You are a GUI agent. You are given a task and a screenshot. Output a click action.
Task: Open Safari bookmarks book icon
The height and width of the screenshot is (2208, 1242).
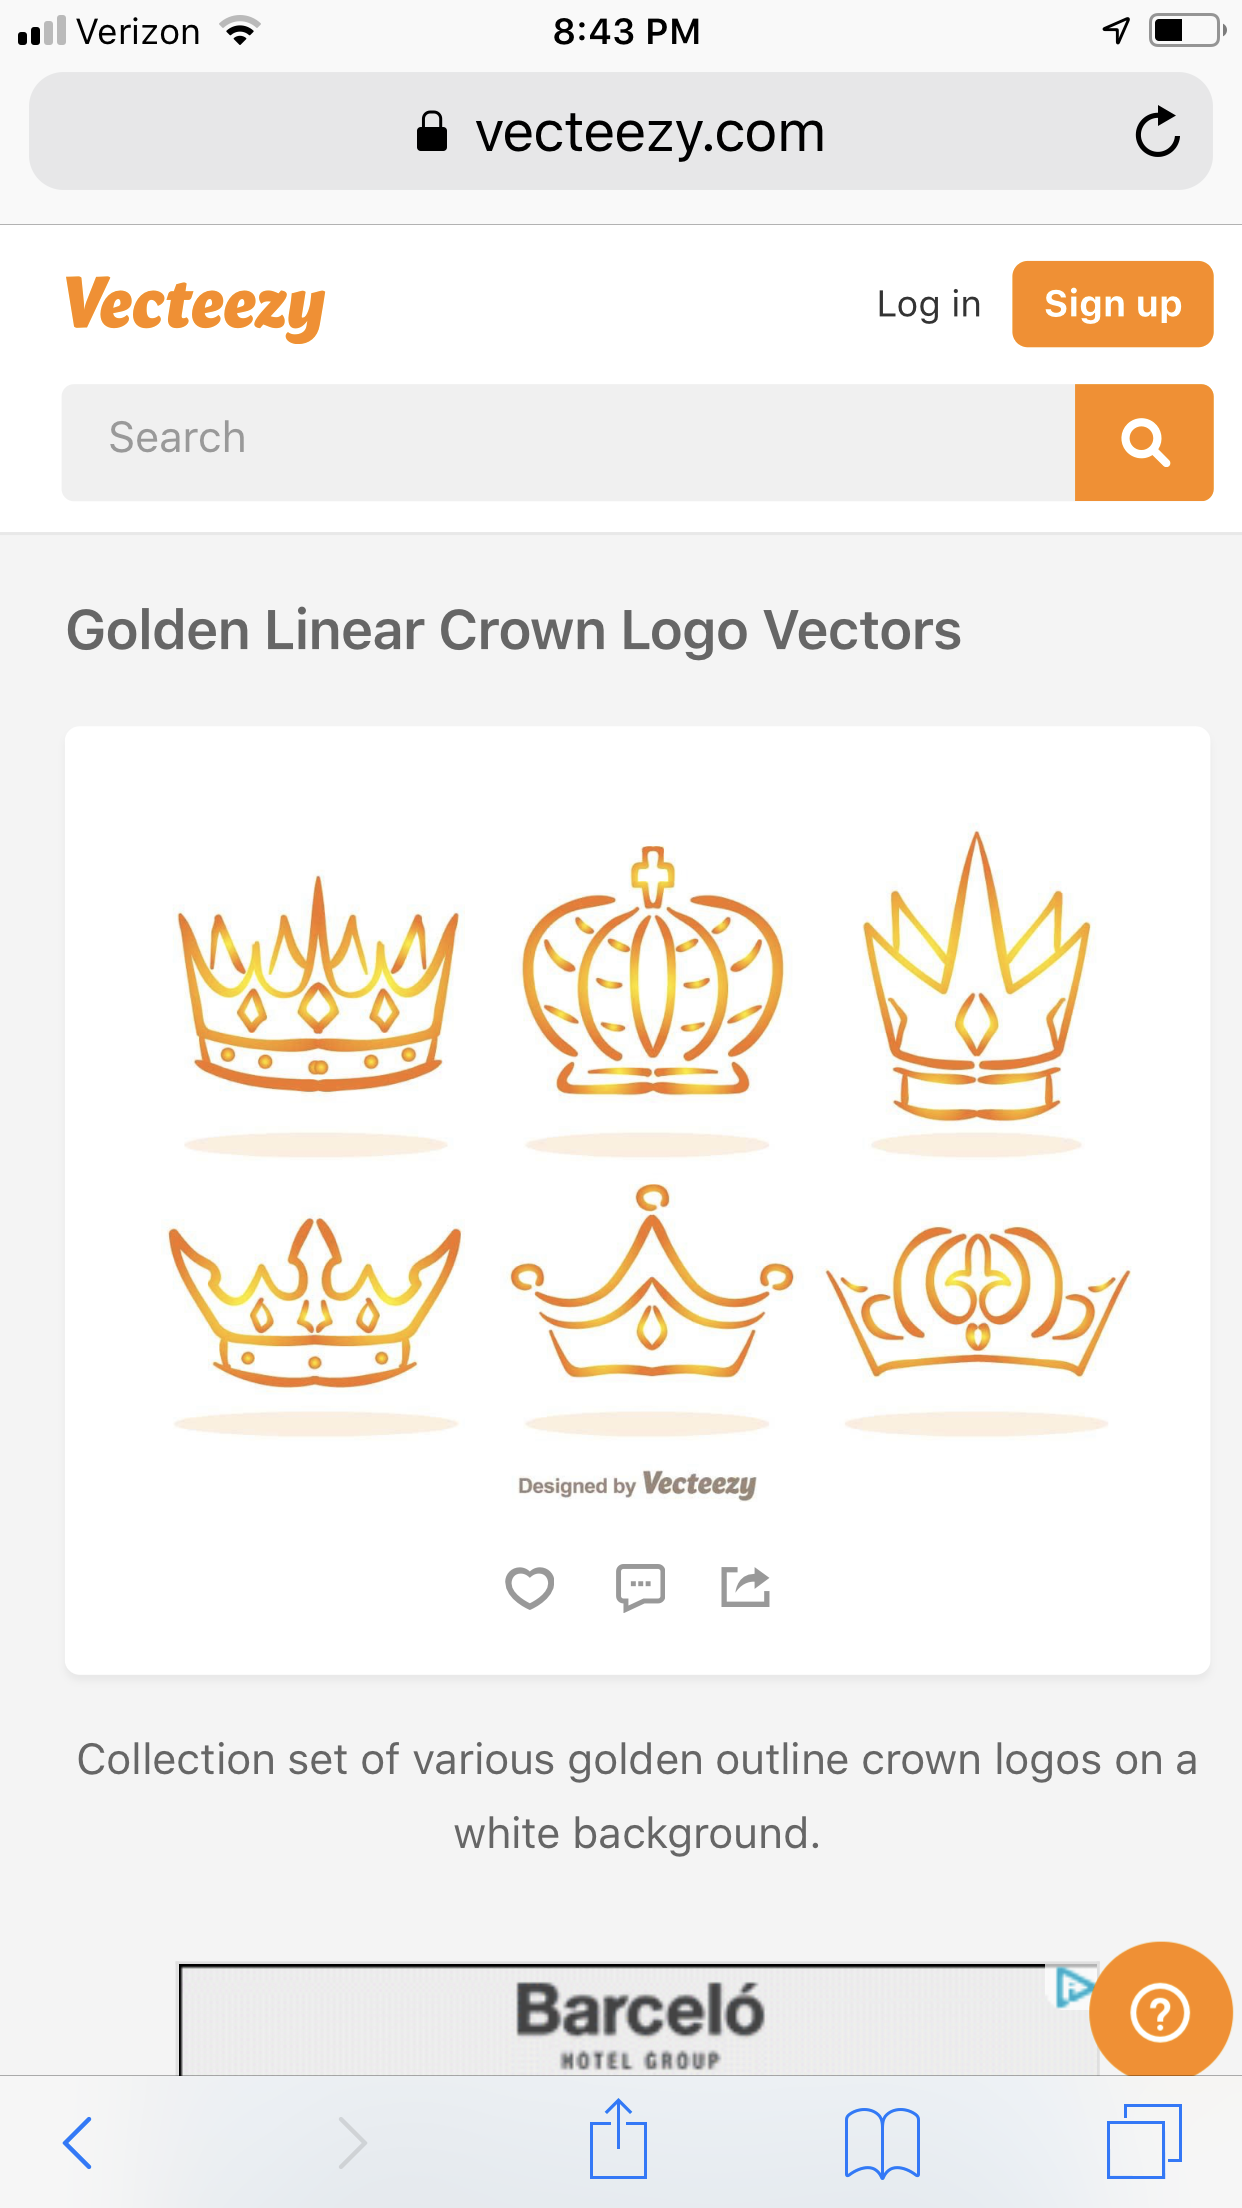pos(882,2142)
